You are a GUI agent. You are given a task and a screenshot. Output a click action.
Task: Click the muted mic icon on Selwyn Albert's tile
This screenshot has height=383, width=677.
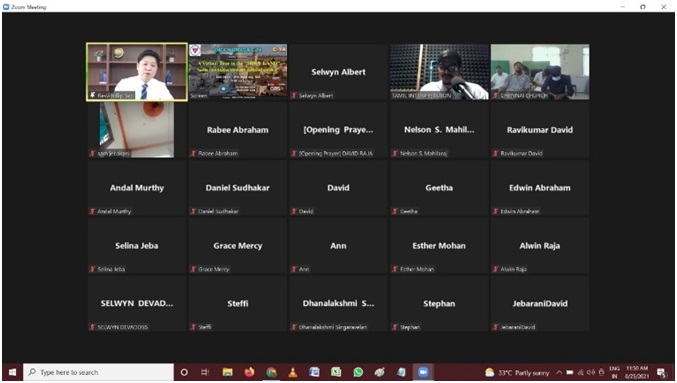[x=294, y=95]
